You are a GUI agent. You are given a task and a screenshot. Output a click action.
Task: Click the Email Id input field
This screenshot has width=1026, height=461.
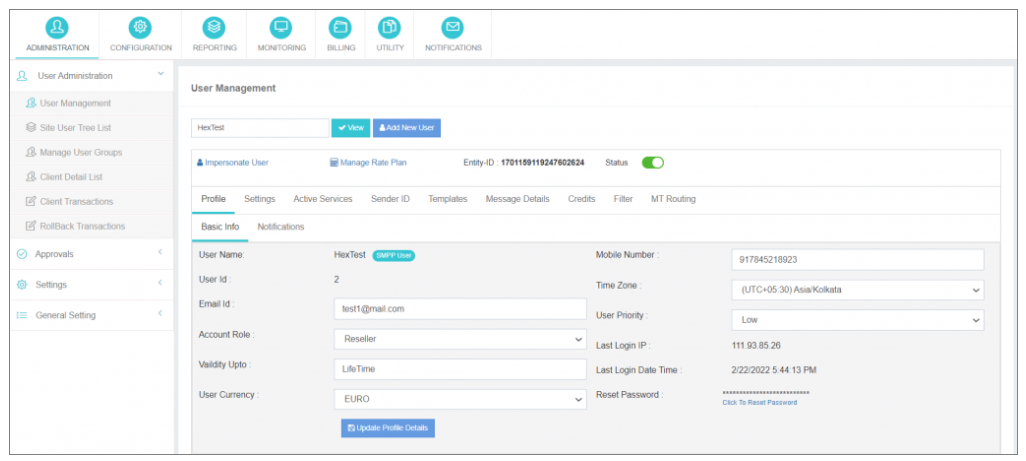[460, 309]
